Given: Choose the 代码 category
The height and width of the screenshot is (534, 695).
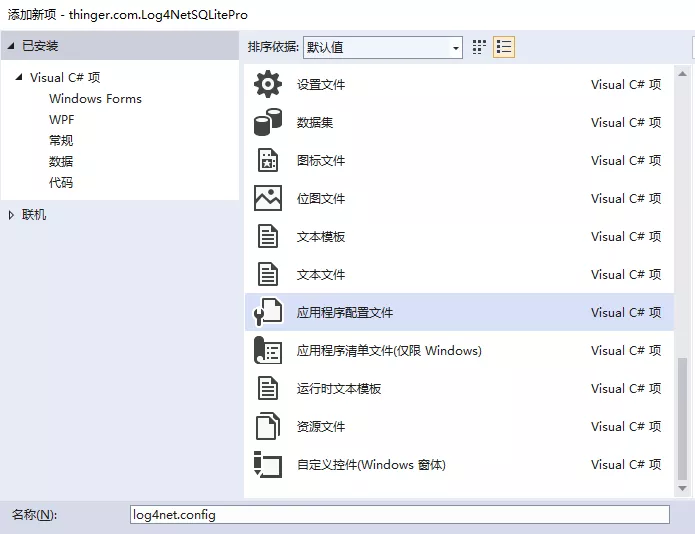Looking at the screenshot, I should (x=61, y=183).
